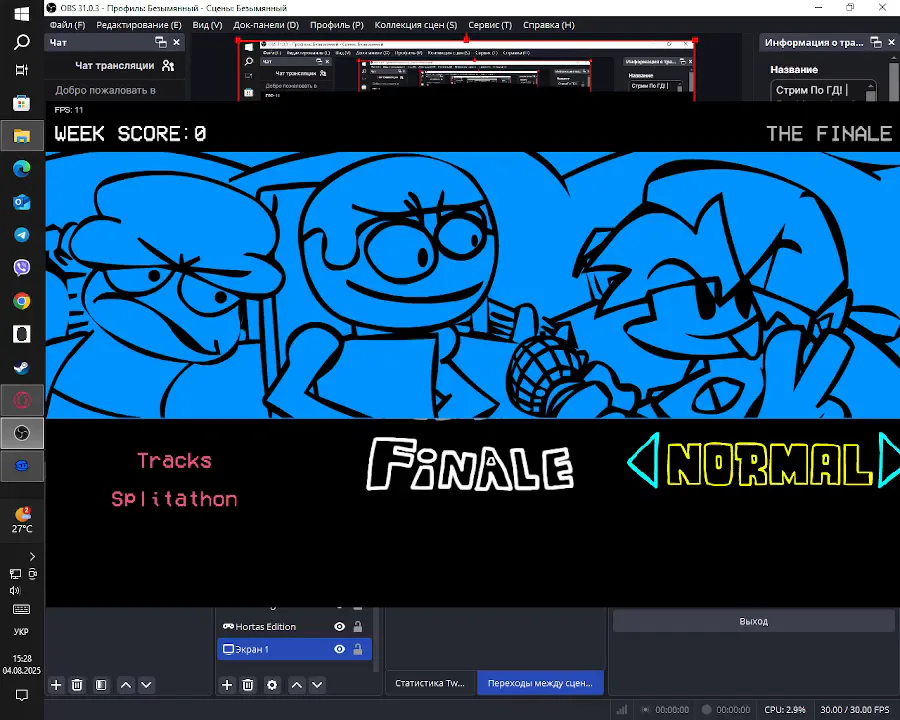Viewport: 900px width, 720px height.
Task: Close the Информация о трансляции dock
Action: pyautogui.click(x=891, y=42)
